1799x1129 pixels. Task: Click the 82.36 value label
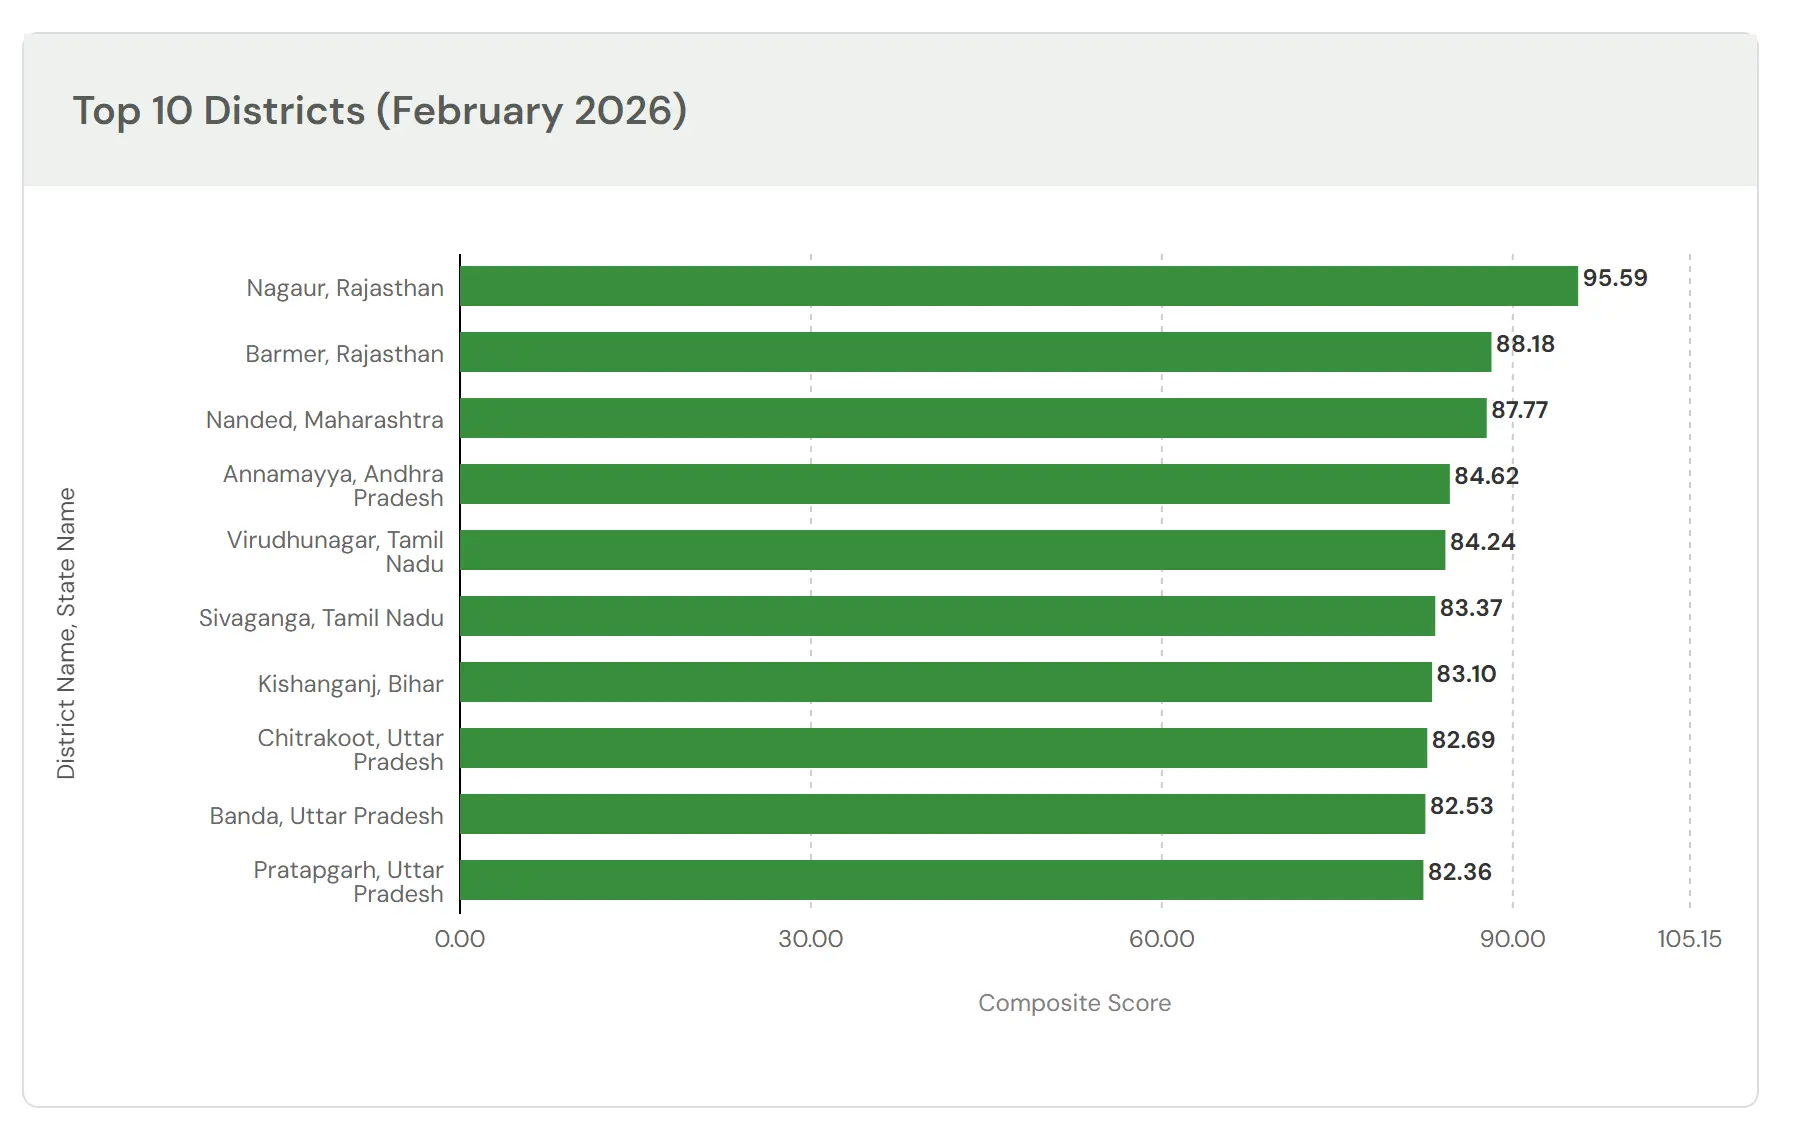(x=1459, y=872)
